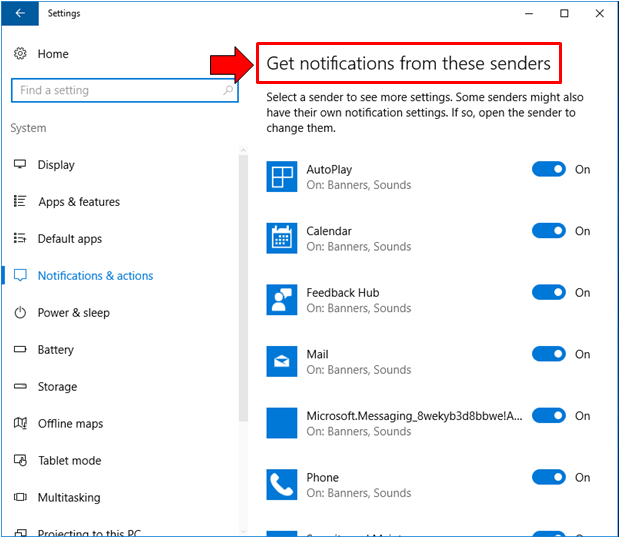
Task: Click the AutoPlay app icon
Action: pyautogui.click(x=283, y=177)
